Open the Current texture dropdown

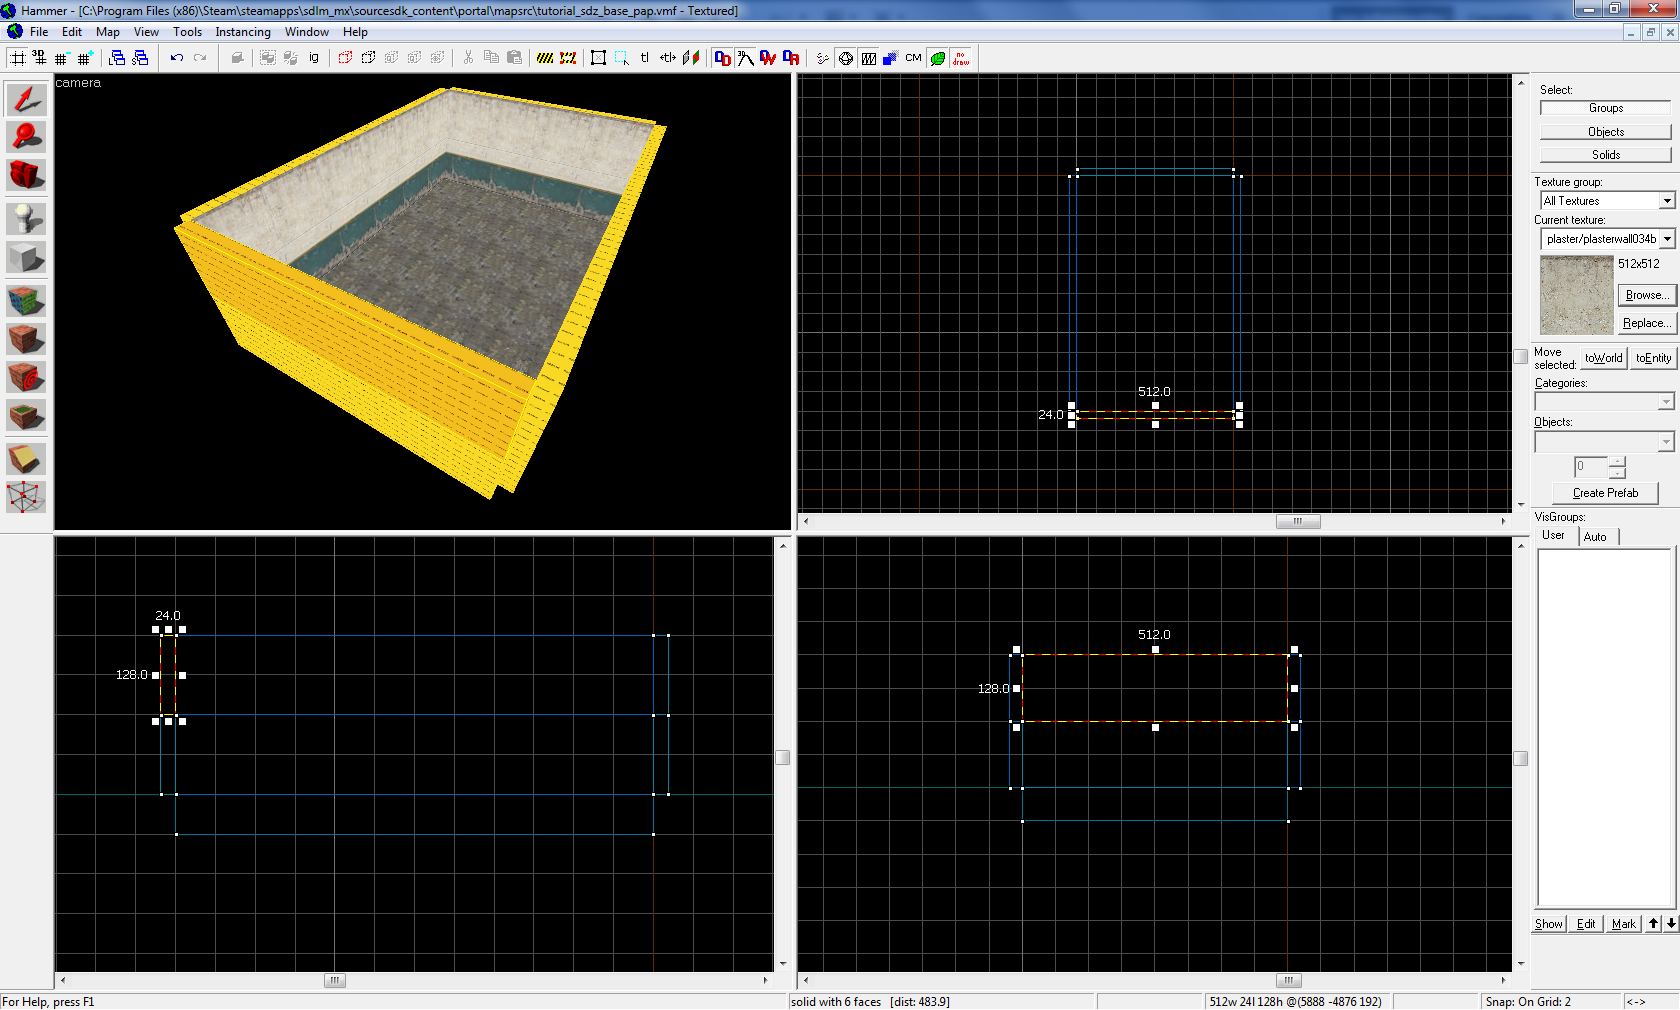click(x=1667, y=239)
